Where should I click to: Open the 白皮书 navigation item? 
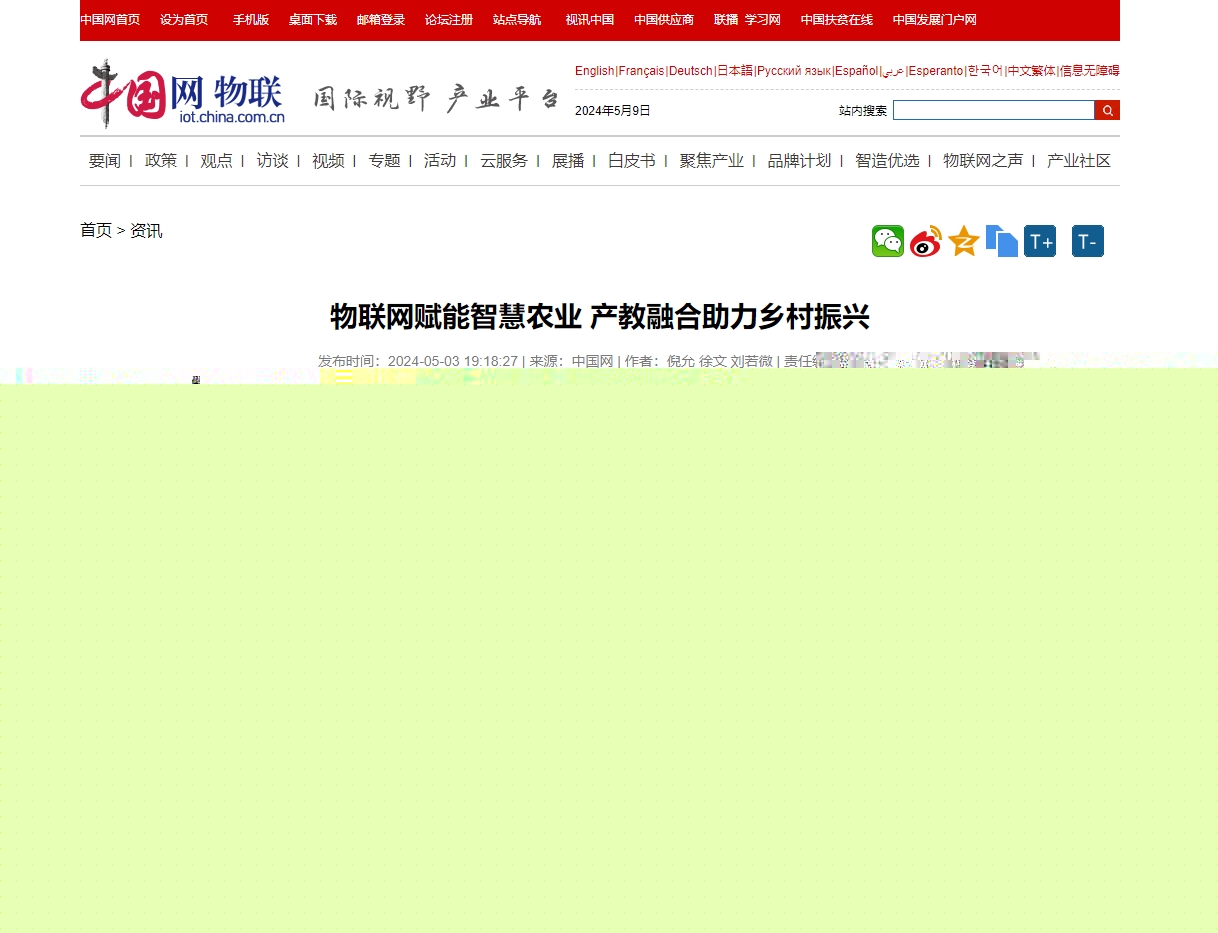[x=632, y=161]
